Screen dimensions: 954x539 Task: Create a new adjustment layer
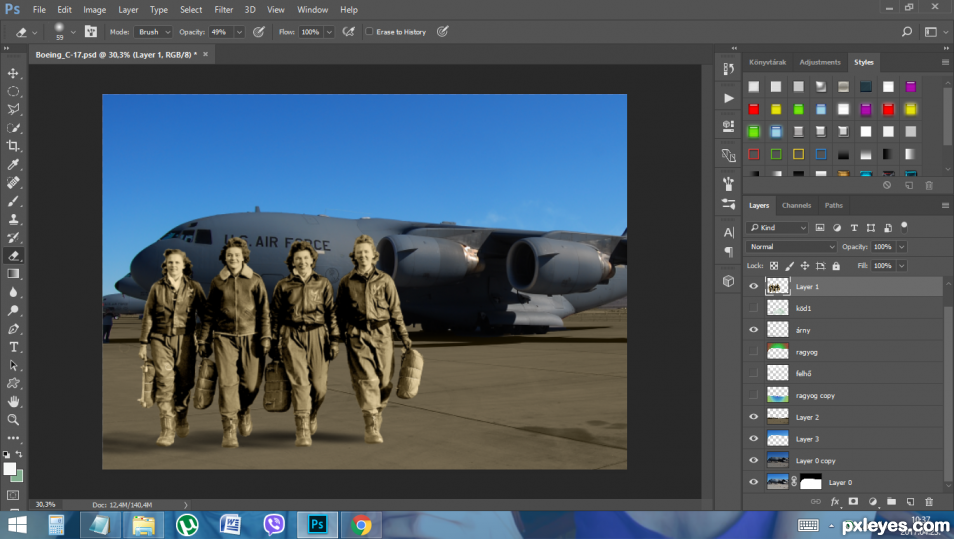pos(872,501)
